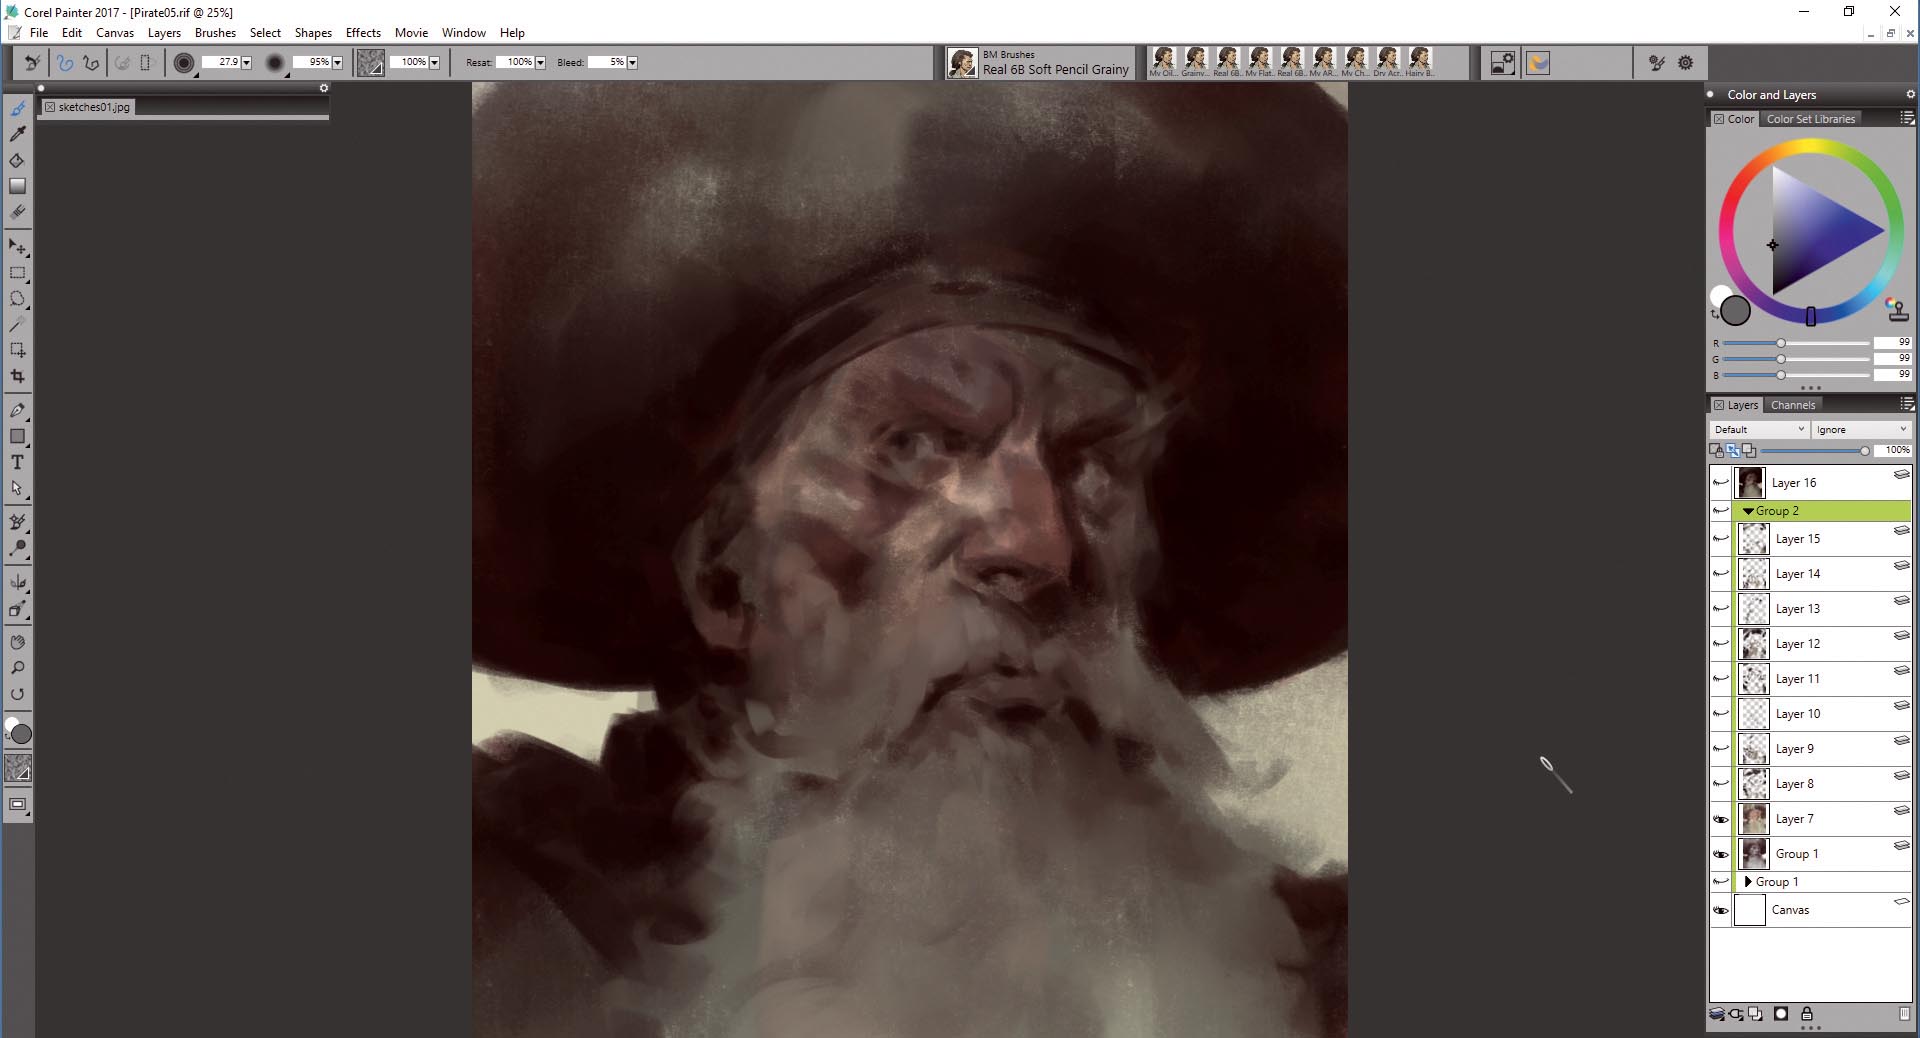This screenshot has height=1038, width=1920.
Task: Click the General brush controls gear icon
Action: pyautogui.click(x=1685, y=63)
